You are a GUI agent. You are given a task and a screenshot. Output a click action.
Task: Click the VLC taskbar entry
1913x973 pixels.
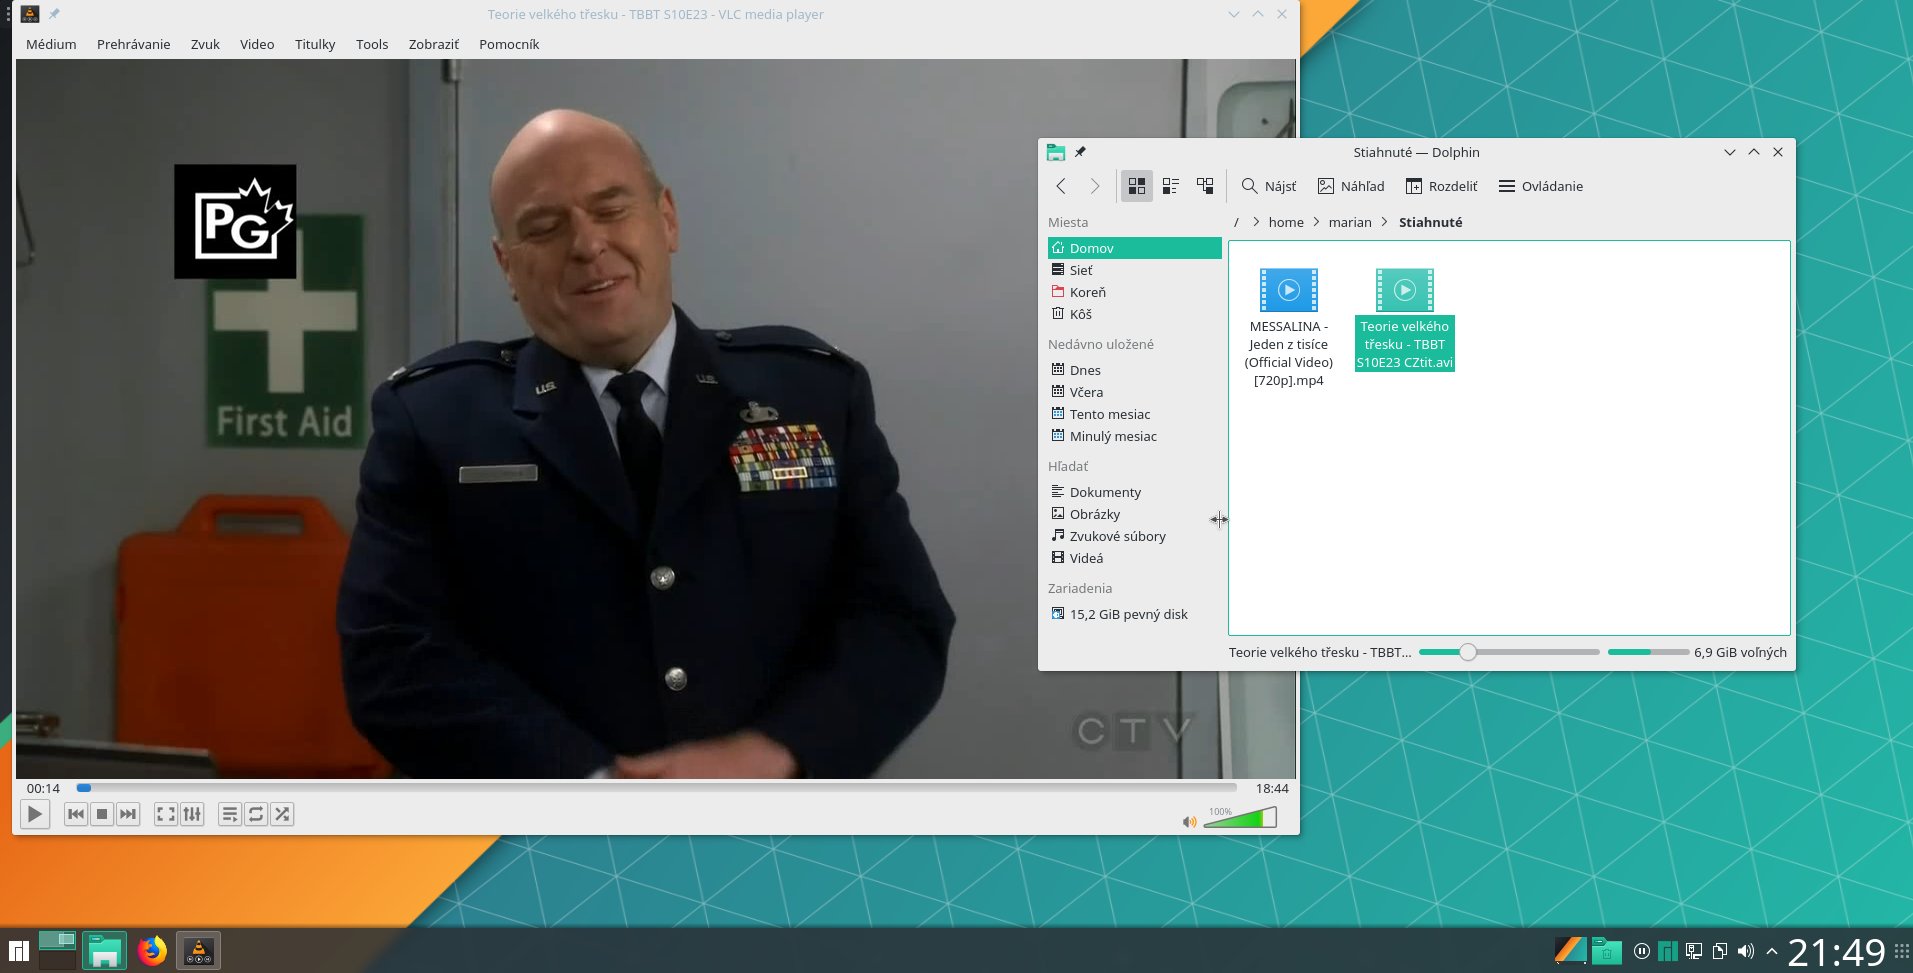click(x=198, y=950)
